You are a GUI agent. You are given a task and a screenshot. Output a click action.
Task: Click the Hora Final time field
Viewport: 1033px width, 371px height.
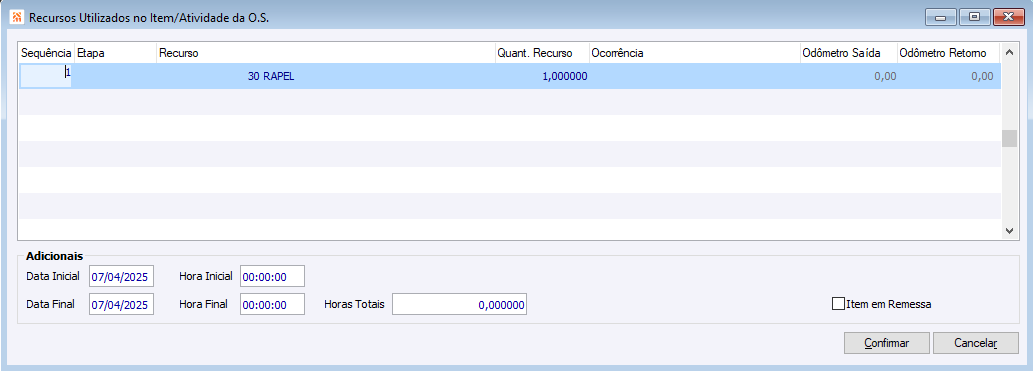(273, 304)
